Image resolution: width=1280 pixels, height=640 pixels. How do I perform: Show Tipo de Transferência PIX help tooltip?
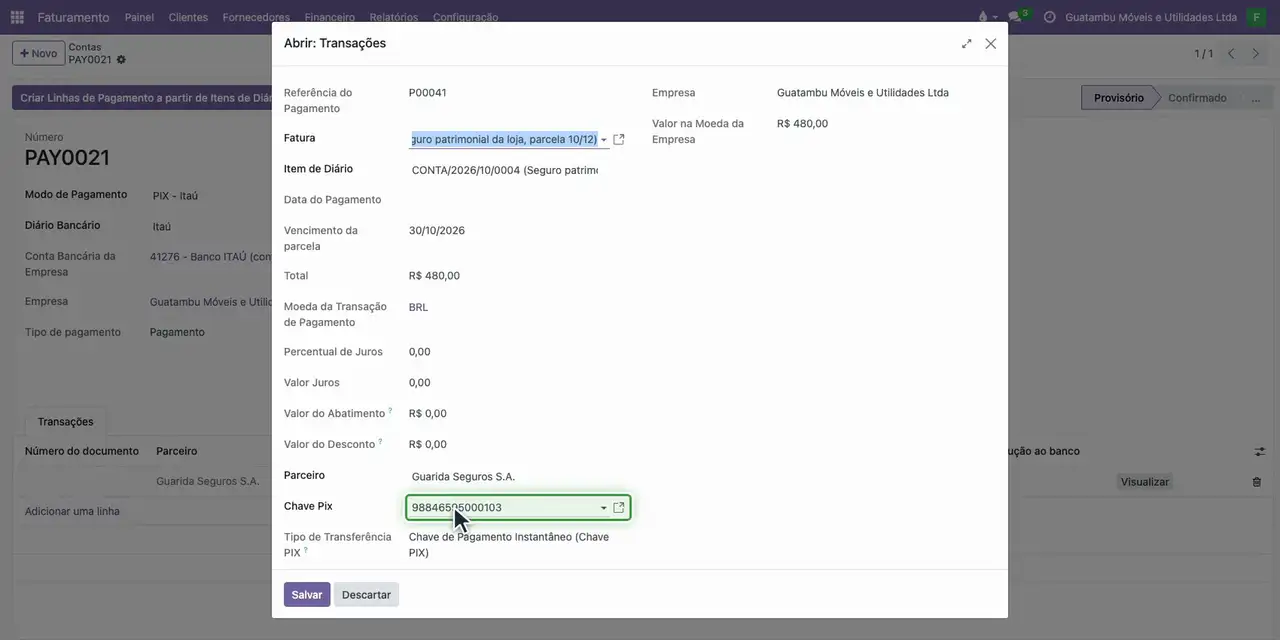click(306, 549)
